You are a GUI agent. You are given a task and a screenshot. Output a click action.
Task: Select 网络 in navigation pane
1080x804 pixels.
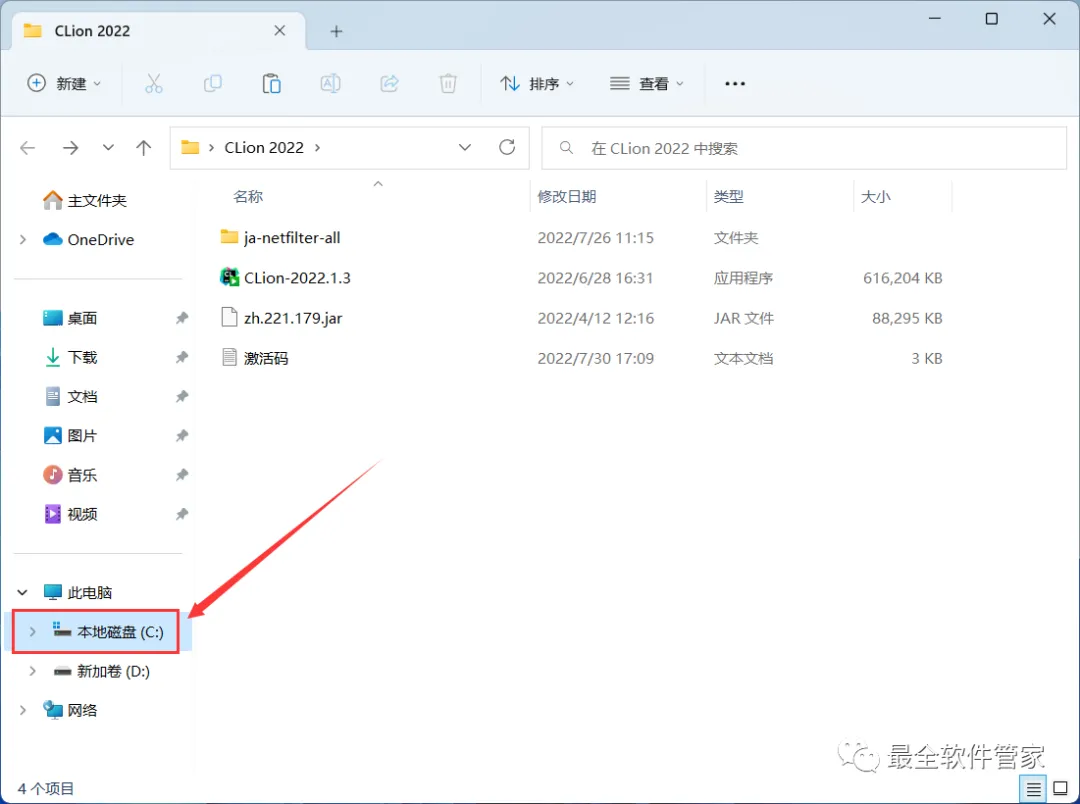pyautogui.click(x=70, y=710)
